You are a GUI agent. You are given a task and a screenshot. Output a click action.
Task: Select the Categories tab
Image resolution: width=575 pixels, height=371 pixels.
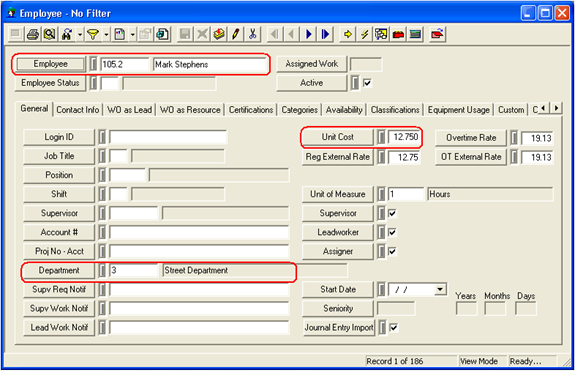299,110
